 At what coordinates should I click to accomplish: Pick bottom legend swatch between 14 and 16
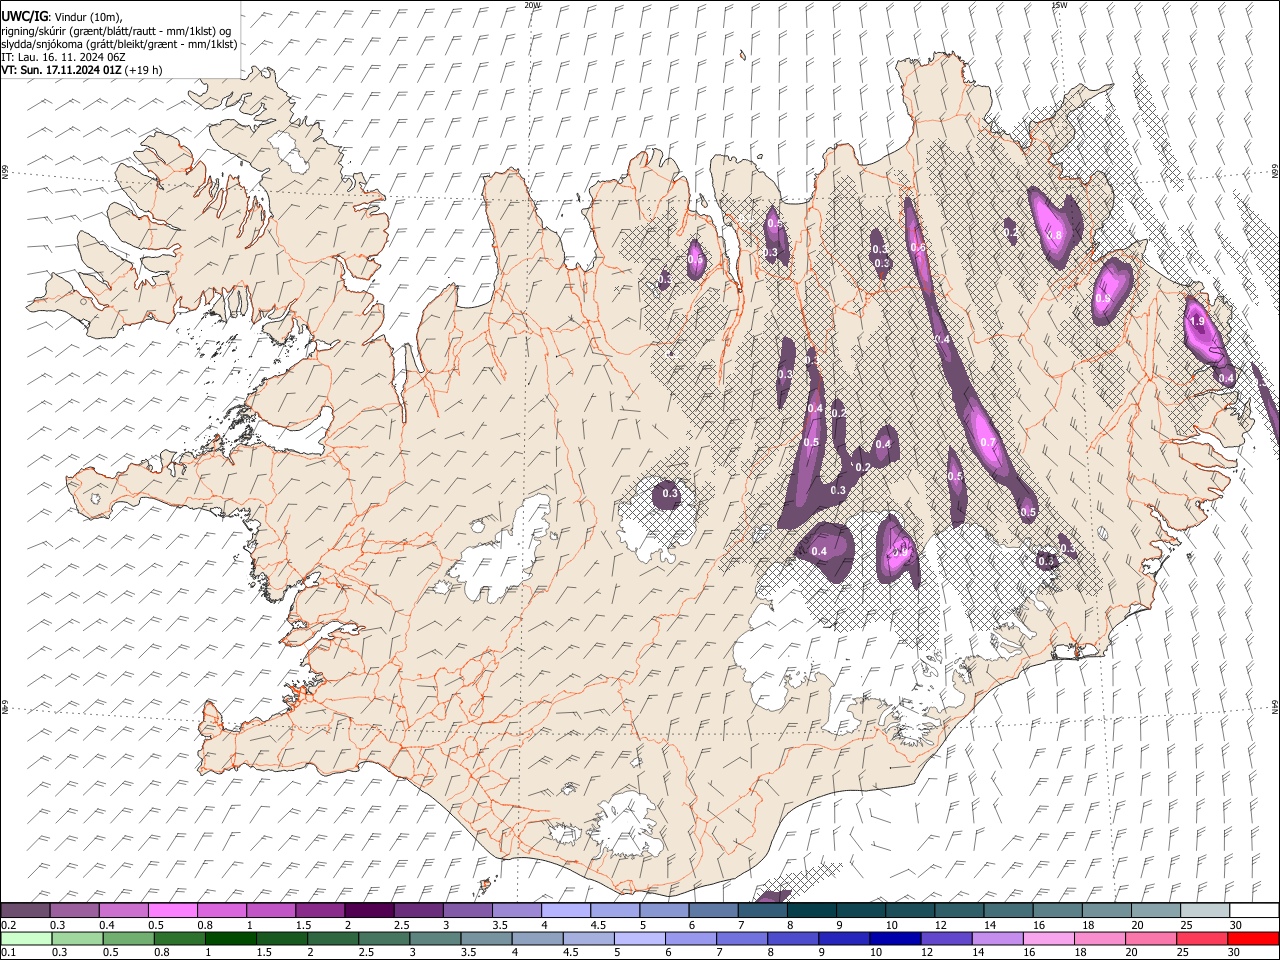click(x=997, y=938)
